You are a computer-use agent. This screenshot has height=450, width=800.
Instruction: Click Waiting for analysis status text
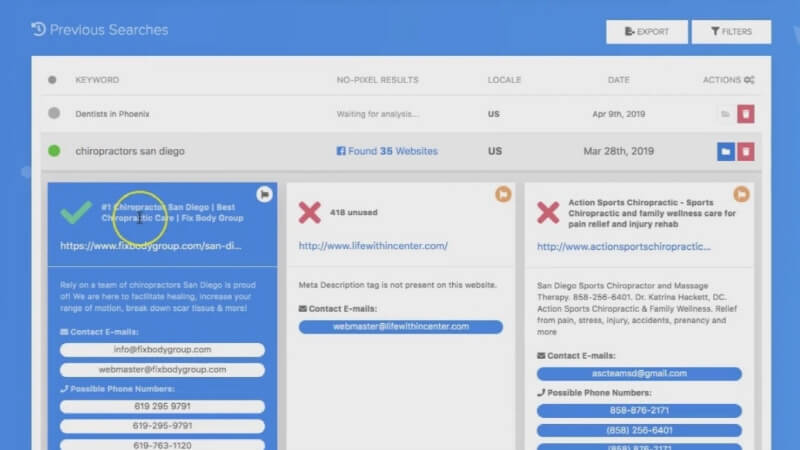coord(377,114)
